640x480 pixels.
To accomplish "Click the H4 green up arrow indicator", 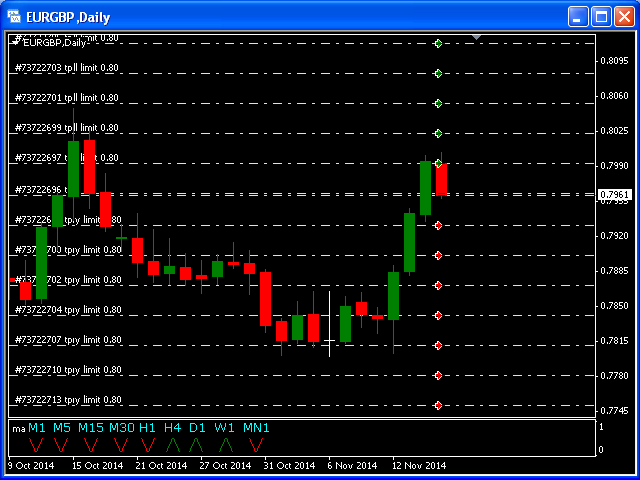I will click(x=173, y=444).
